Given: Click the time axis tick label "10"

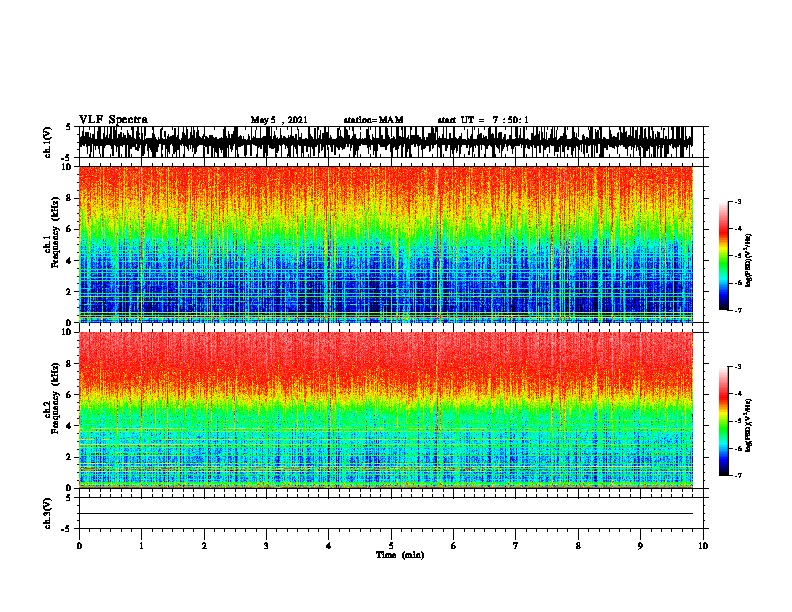Looking at the screenshot, I should point(703,545).
